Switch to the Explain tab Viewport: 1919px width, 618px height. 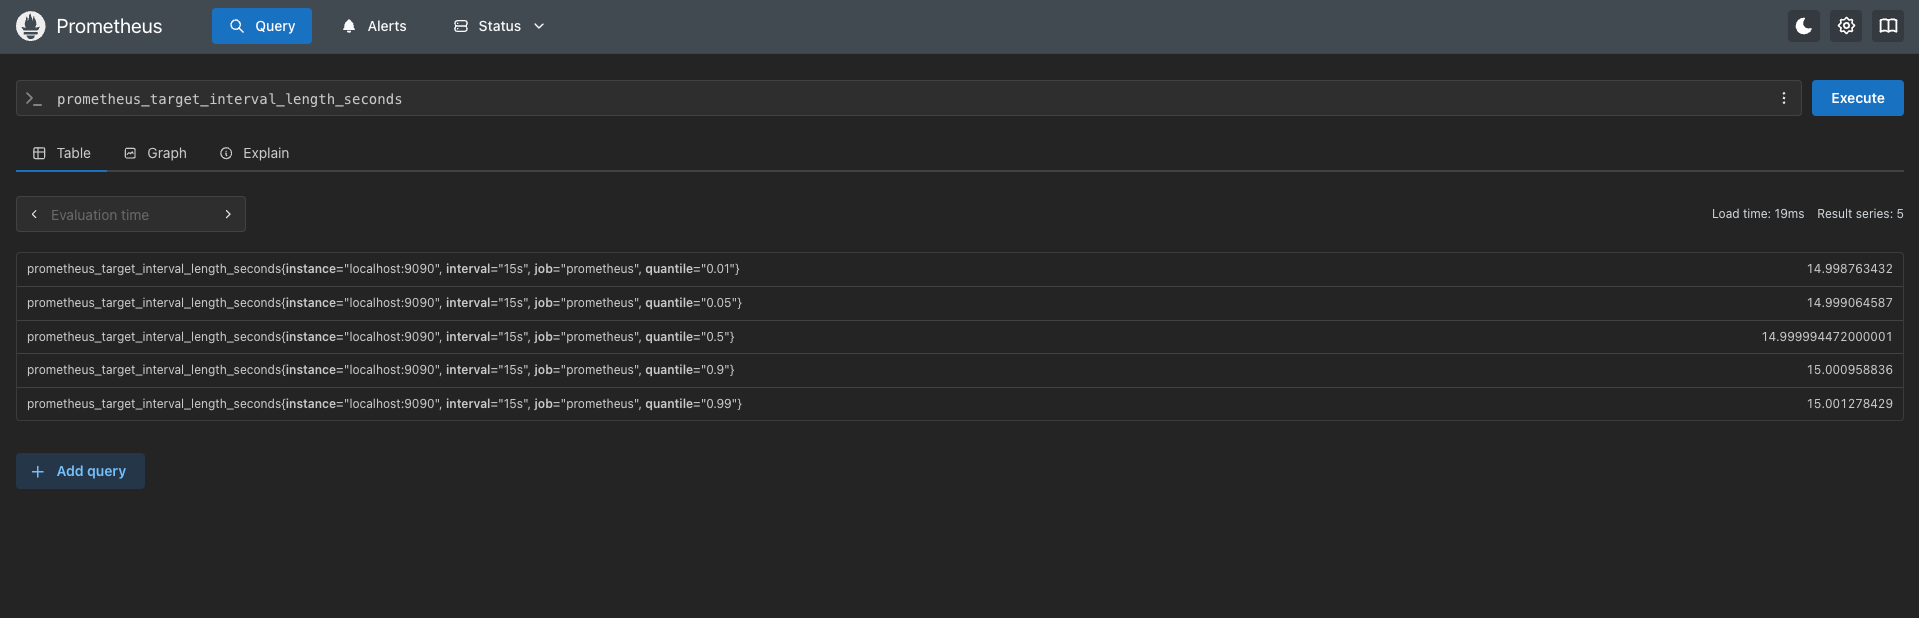(254, 153)
